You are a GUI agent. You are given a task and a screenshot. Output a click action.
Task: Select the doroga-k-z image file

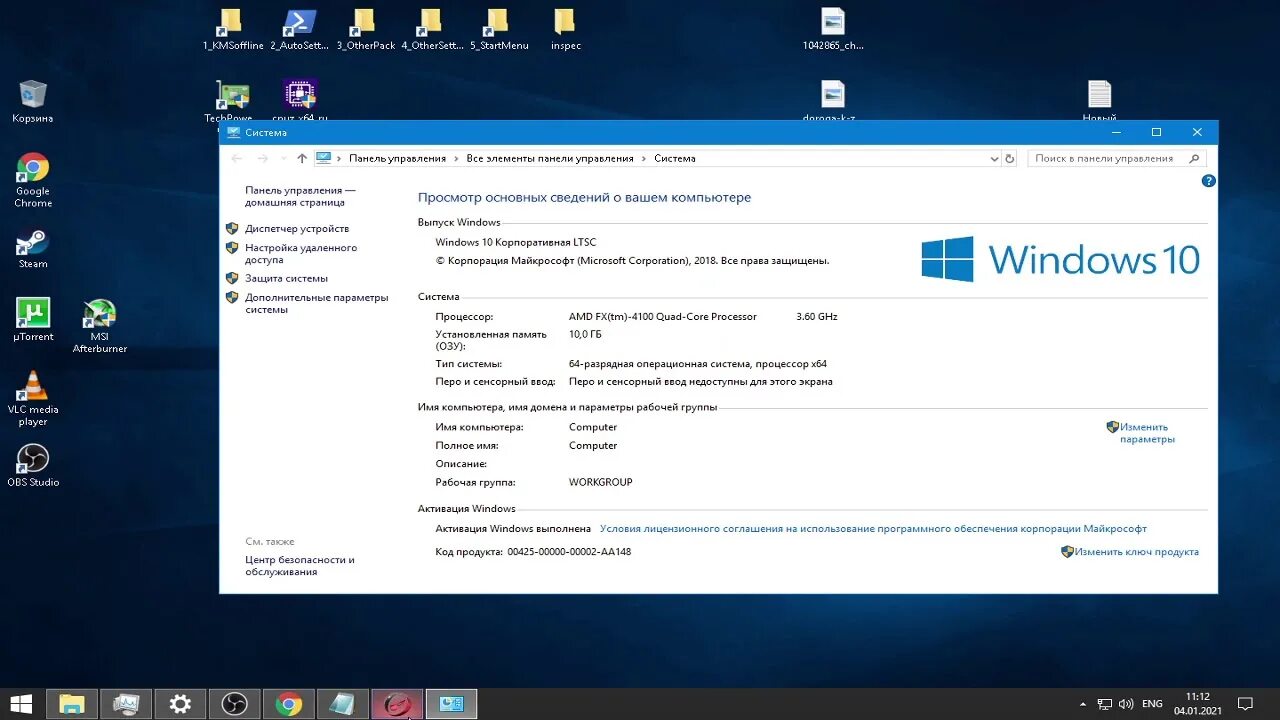coord(833,101)
